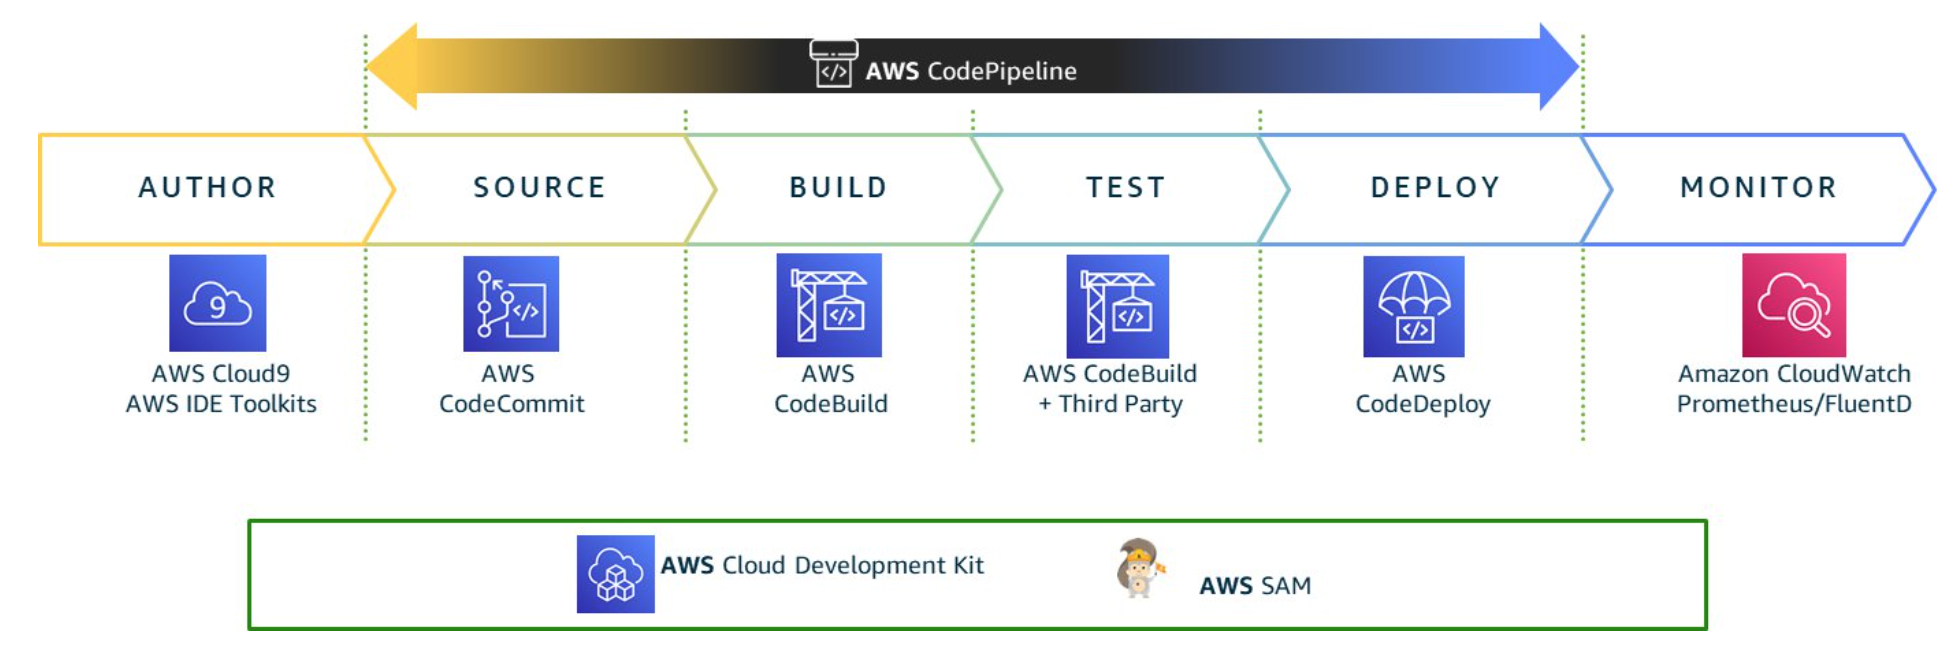The width and height of the screenshot is (1960, 672).
Task: Click the Amazon CloudWatch magnifier icon
Action: [x=1794, y=305]
